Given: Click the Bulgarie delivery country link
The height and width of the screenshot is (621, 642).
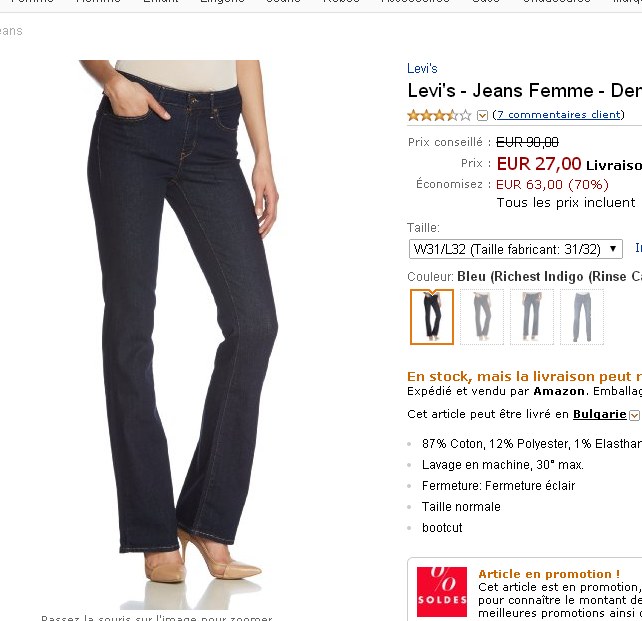Looking at the screenshot, I should (599, 414).
